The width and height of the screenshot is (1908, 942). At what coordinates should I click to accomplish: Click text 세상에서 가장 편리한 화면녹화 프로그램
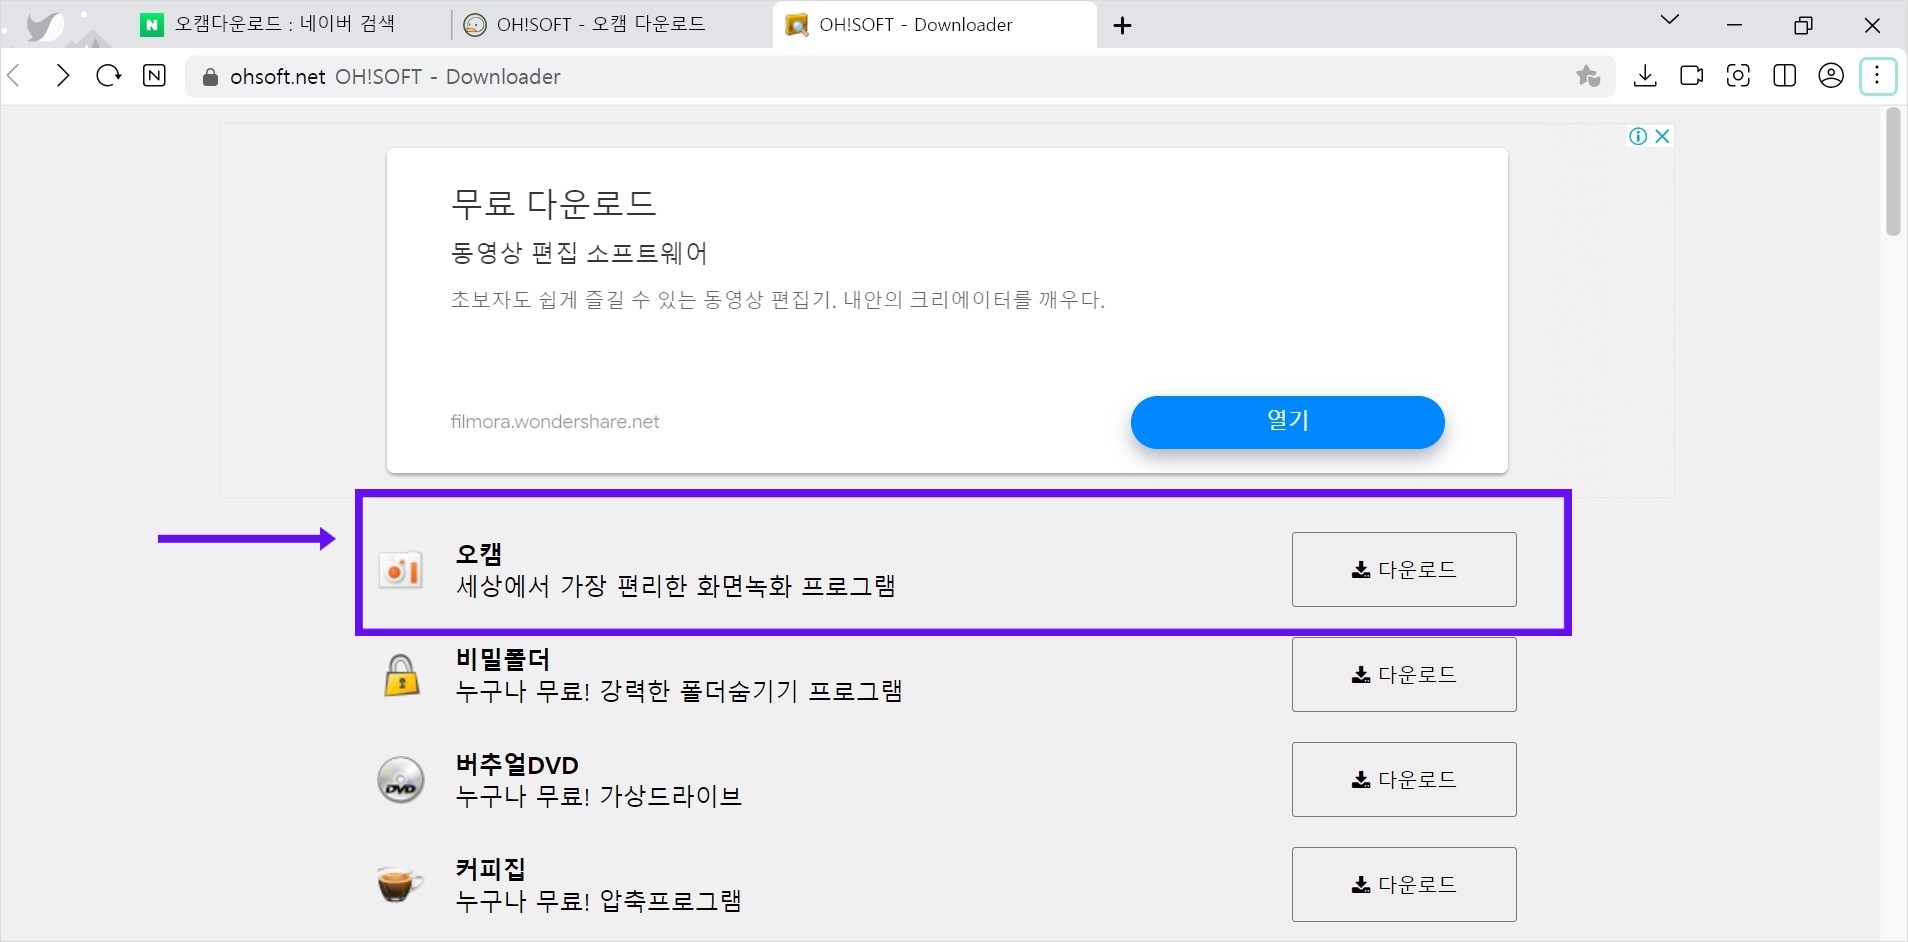pyautogui.click(x=676, y=586)
